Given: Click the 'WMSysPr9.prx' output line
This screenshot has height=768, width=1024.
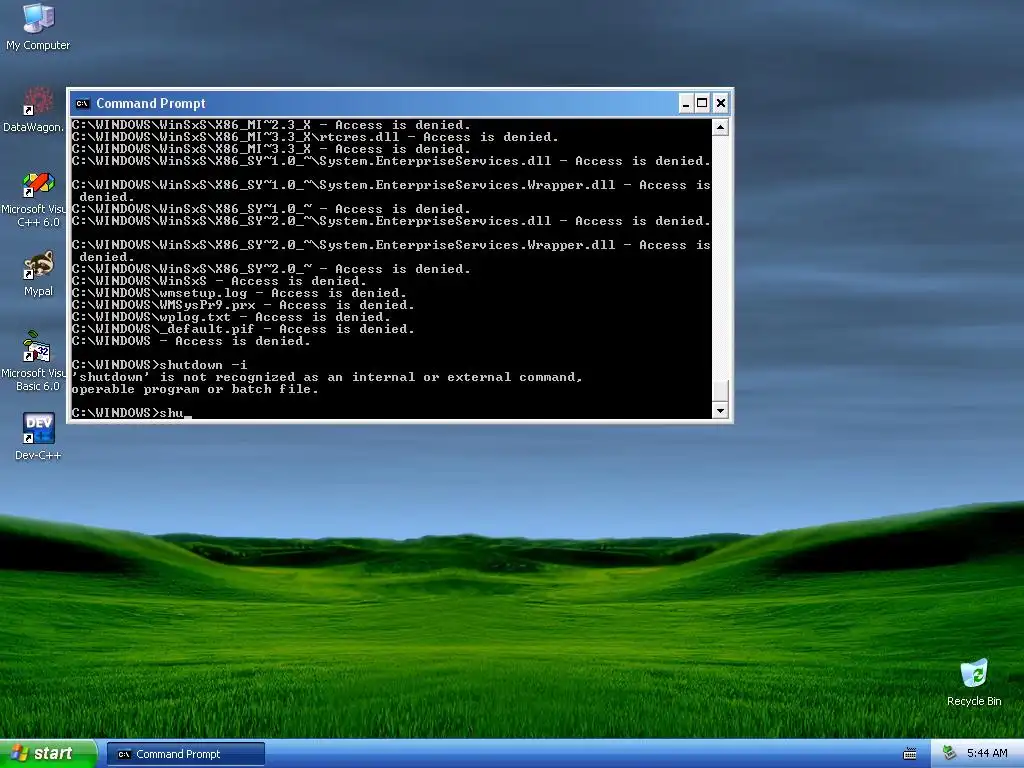Looking at the screenshot, I should click(243, 305).
